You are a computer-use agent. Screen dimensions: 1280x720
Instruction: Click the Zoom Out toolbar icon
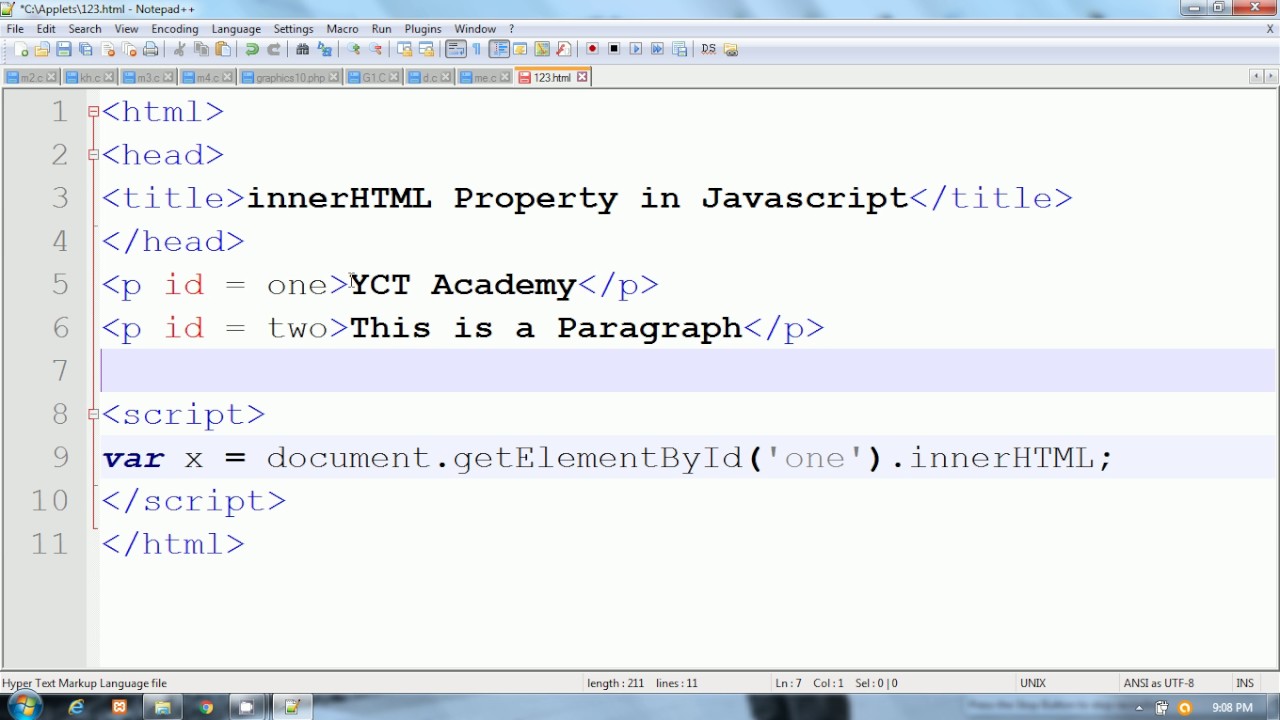(376, 49)
